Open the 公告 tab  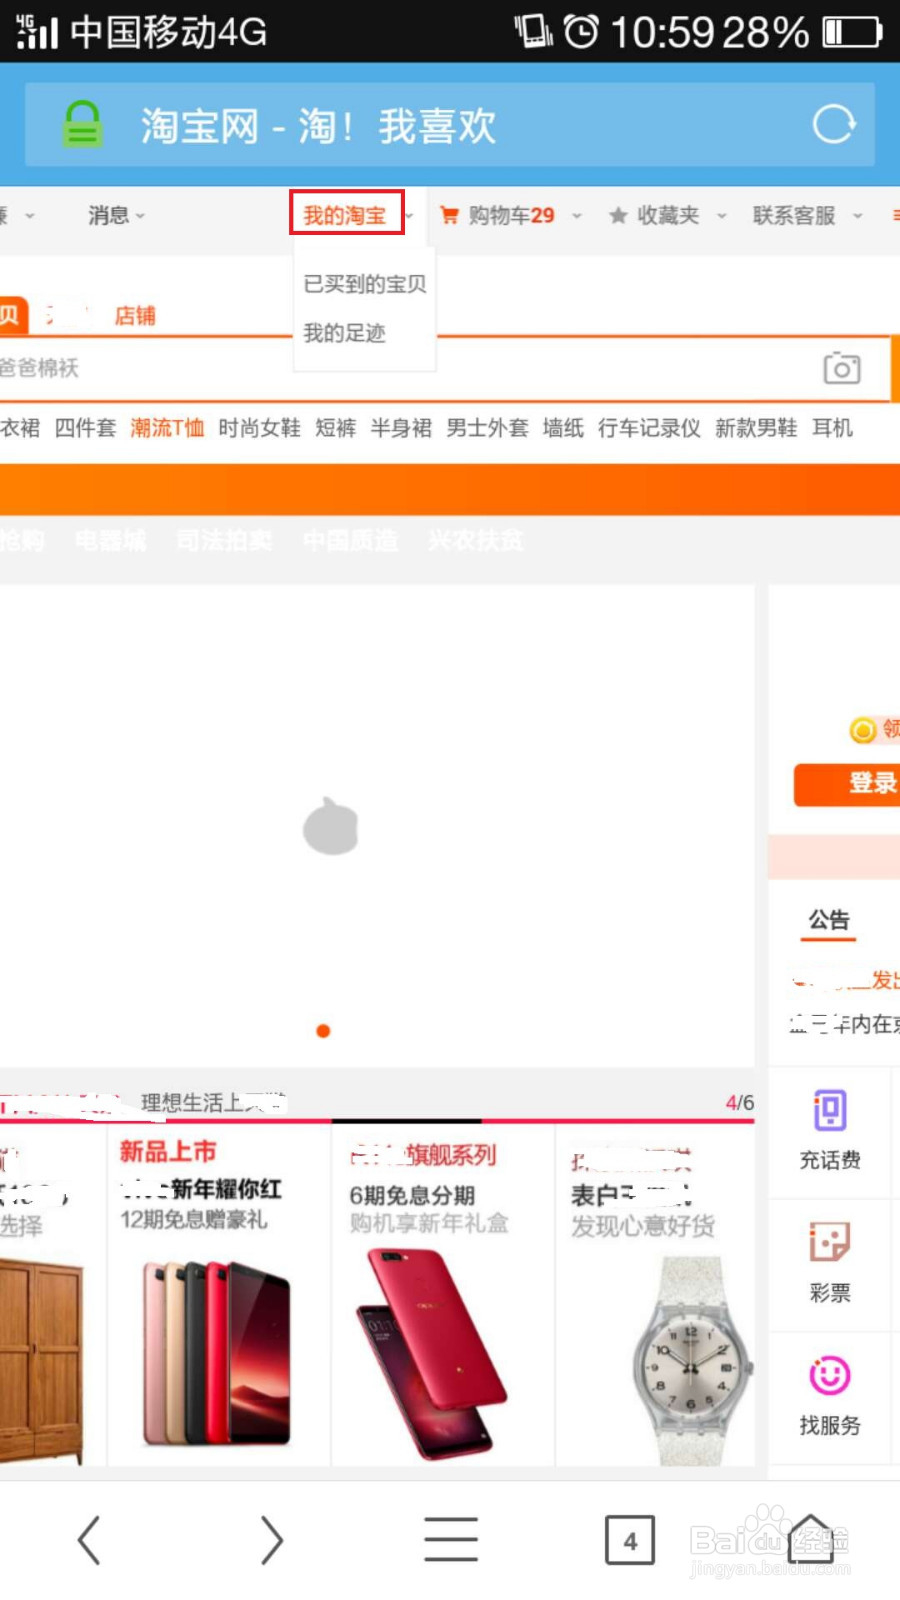click(x=829, y=919)
